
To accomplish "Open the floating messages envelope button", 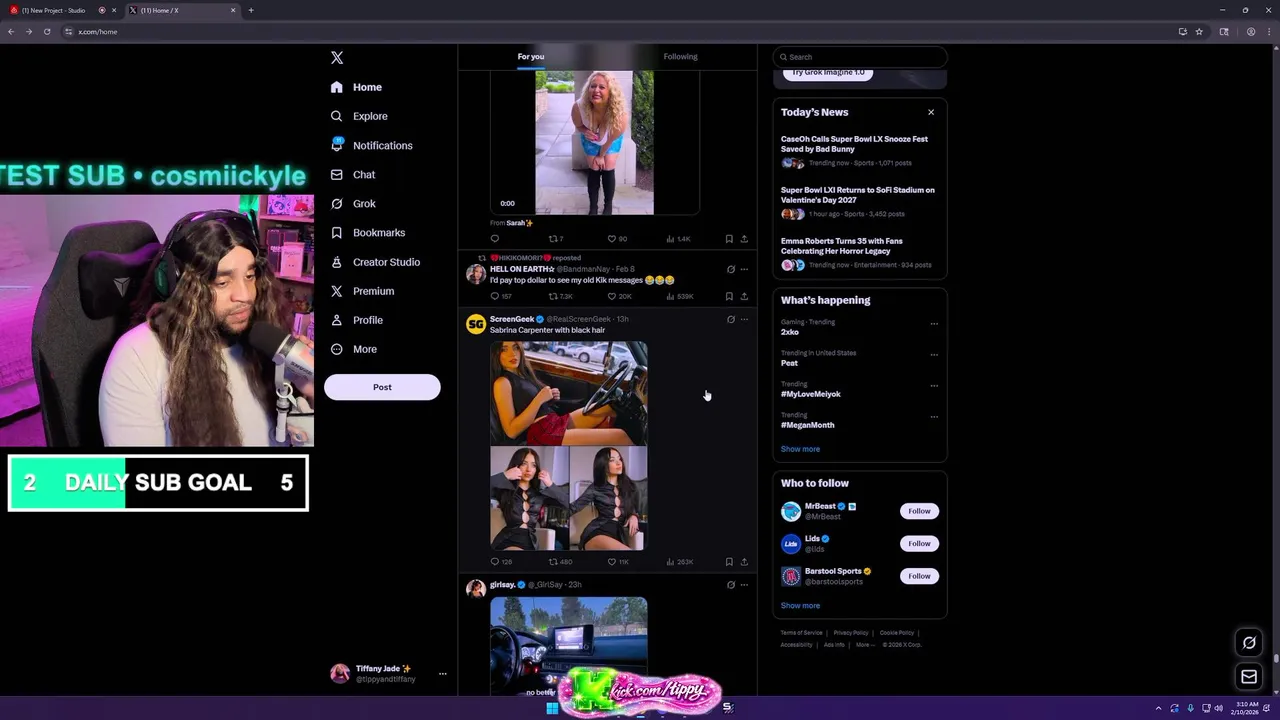I will [1249, 677].
